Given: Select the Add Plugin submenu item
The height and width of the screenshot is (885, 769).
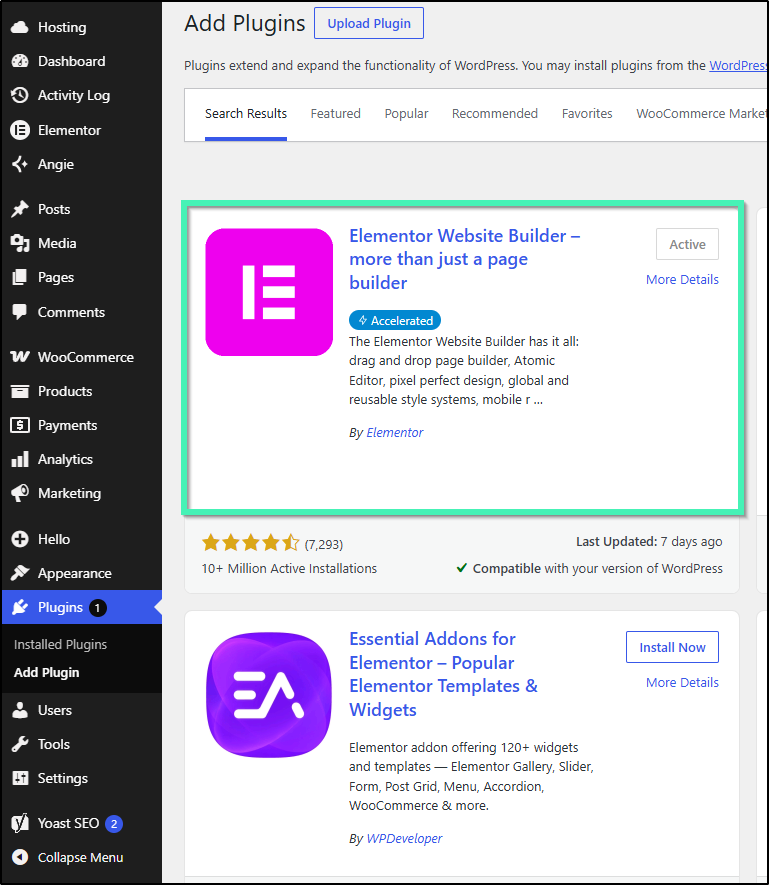Looking at the screenshot, I should 46,673.
